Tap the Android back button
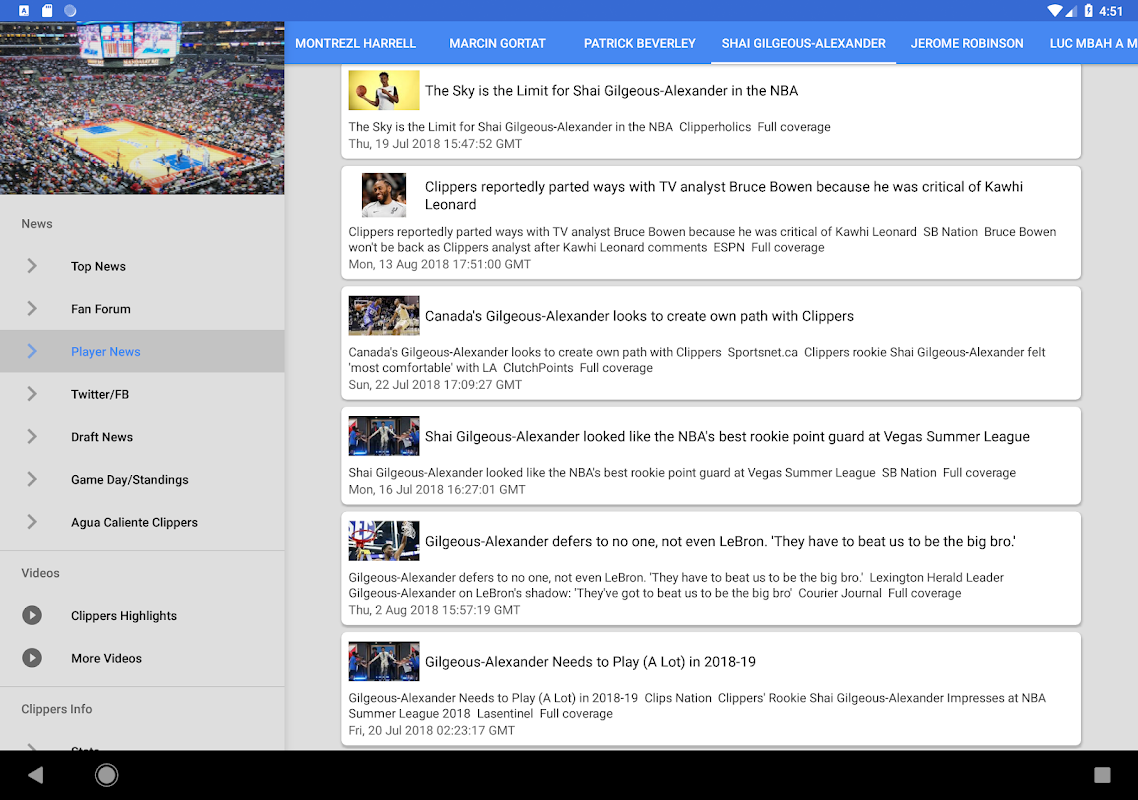Image resolution: width=1138 pixels, height=800 pixels. pyautogui.click(x=36, y=775)
